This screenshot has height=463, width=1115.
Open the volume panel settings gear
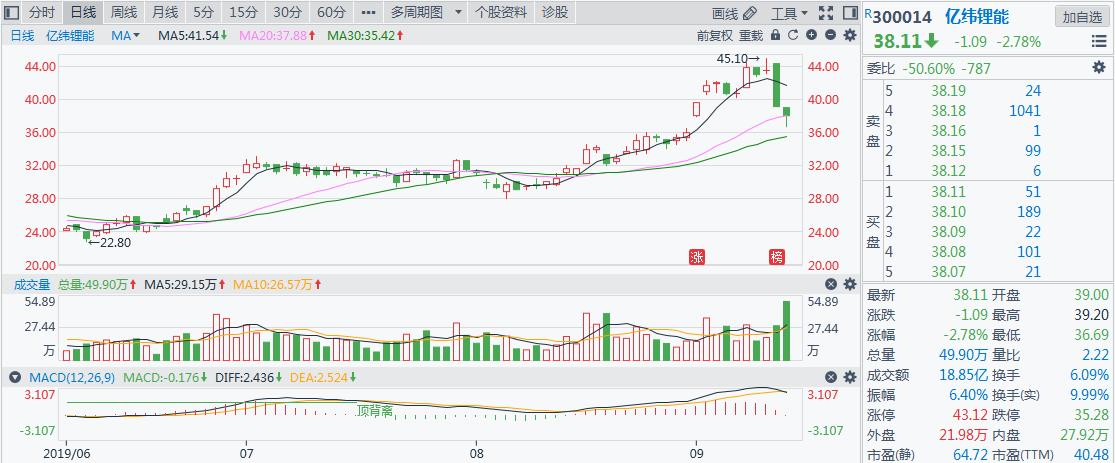click(x=850, y=284)
